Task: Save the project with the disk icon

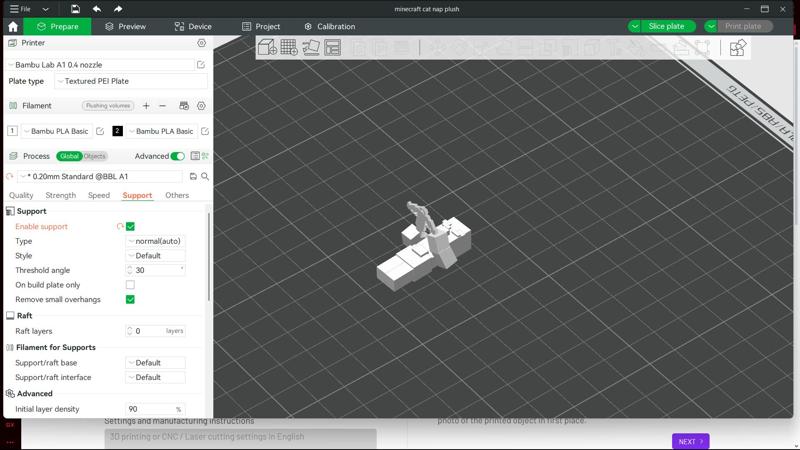Action: click(75, 9)
